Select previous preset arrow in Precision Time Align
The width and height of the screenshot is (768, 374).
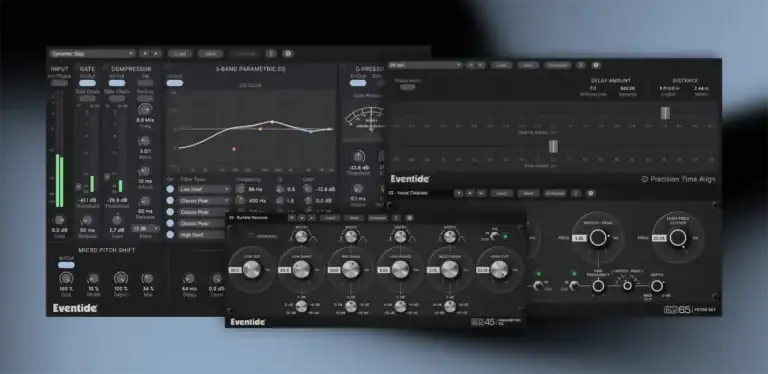click(x=471, y=65)
